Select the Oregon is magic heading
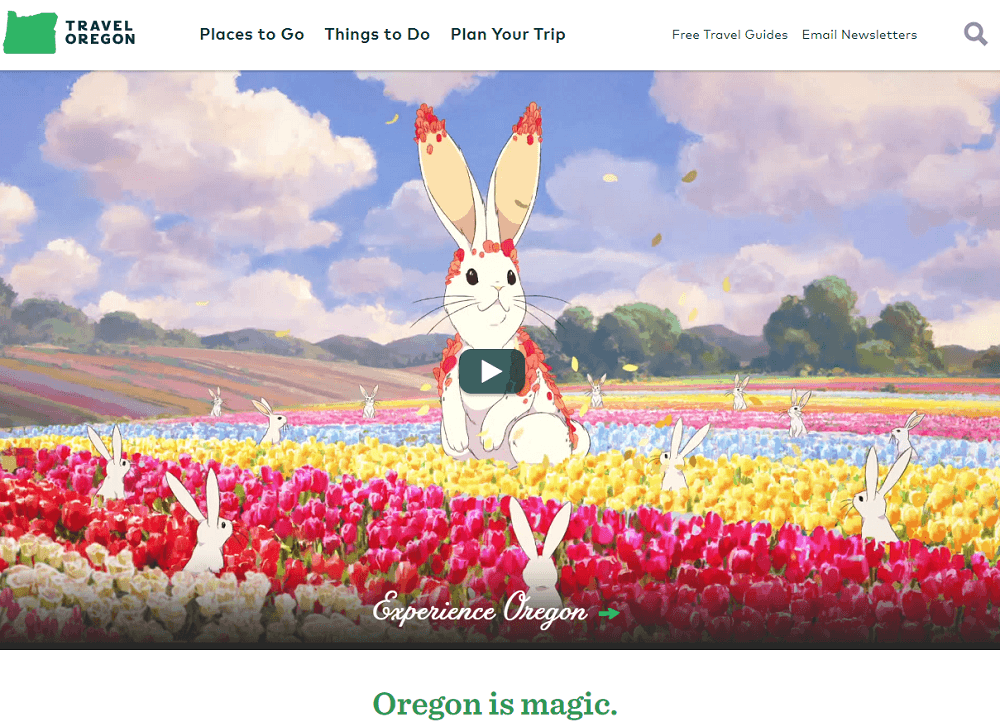 tap(495, 704)
